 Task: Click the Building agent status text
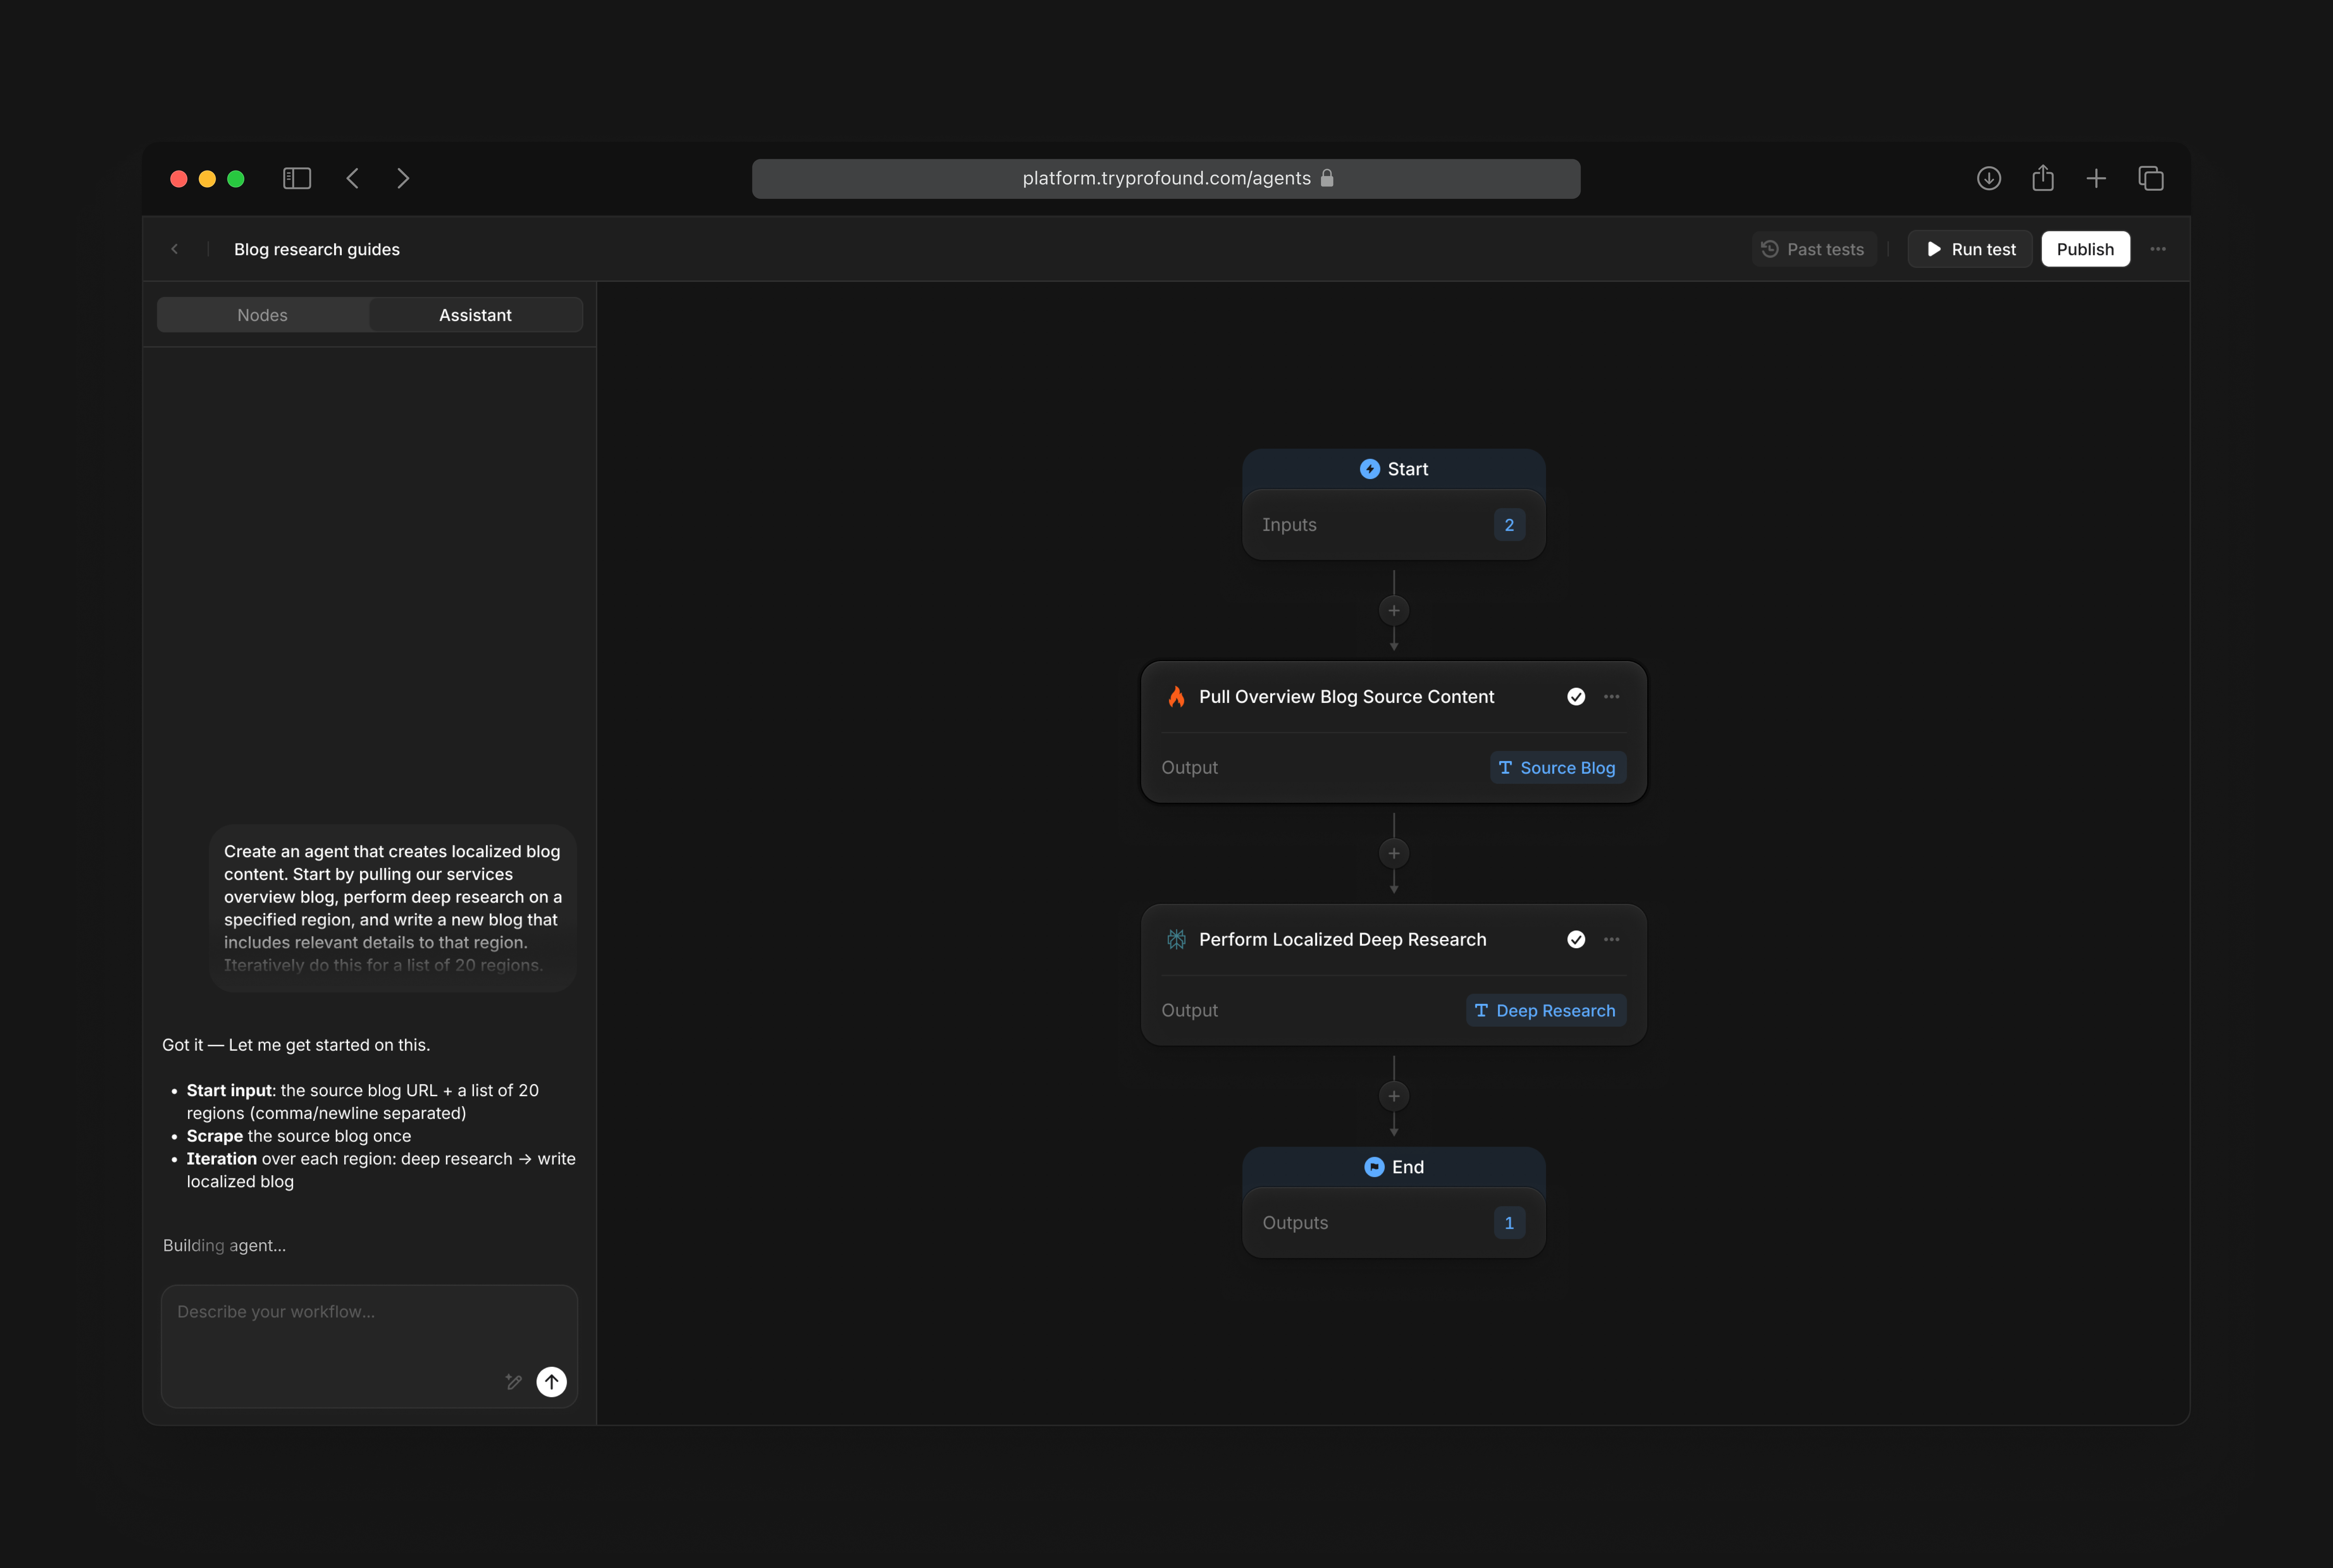pyautogui.click(x=224, y=1246)
